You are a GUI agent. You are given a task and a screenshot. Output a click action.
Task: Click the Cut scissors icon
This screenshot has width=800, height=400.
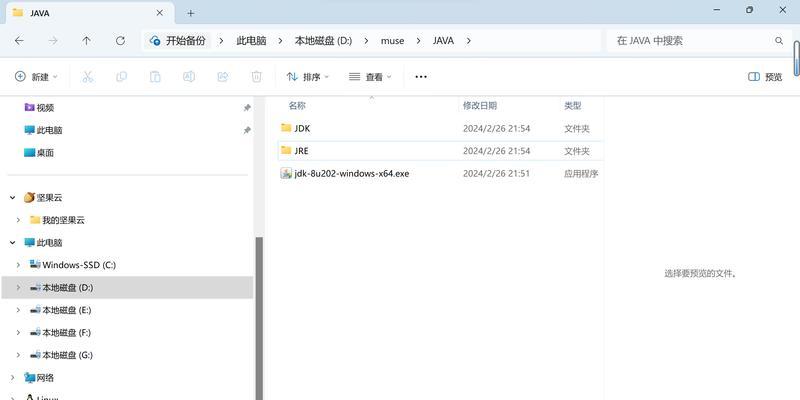(x=88, y=77)
